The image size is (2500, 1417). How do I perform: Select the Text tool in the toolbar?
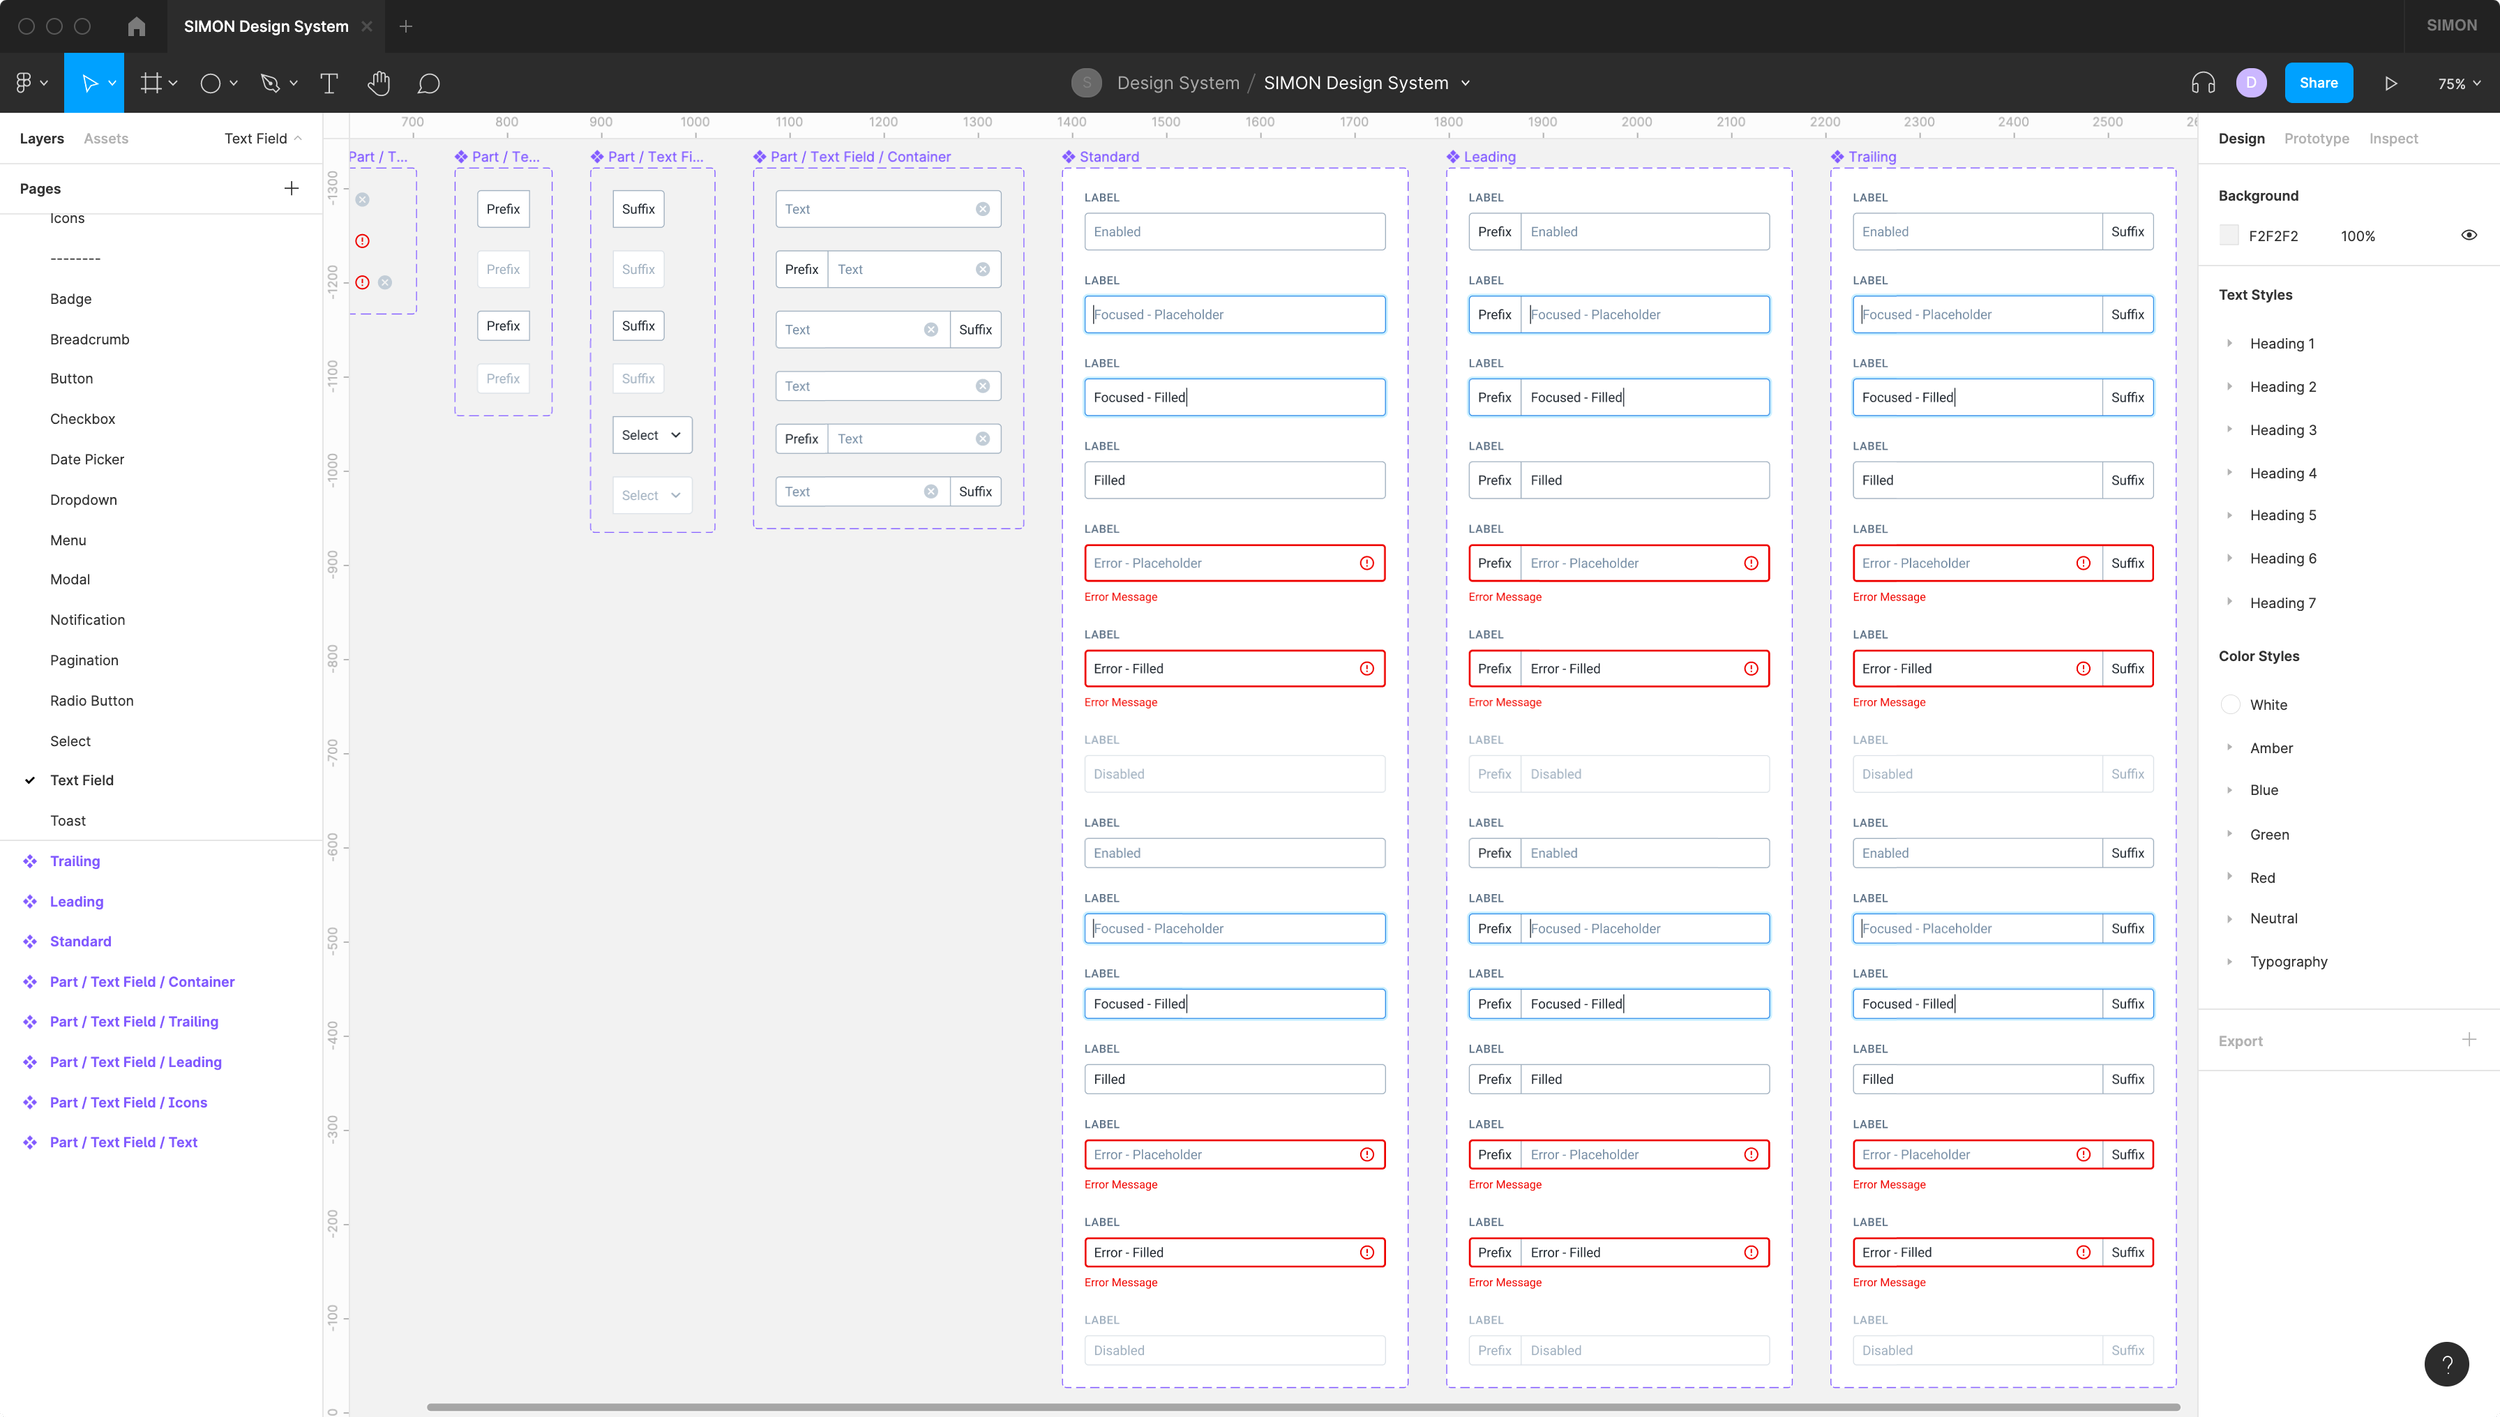tap(328, 84)
